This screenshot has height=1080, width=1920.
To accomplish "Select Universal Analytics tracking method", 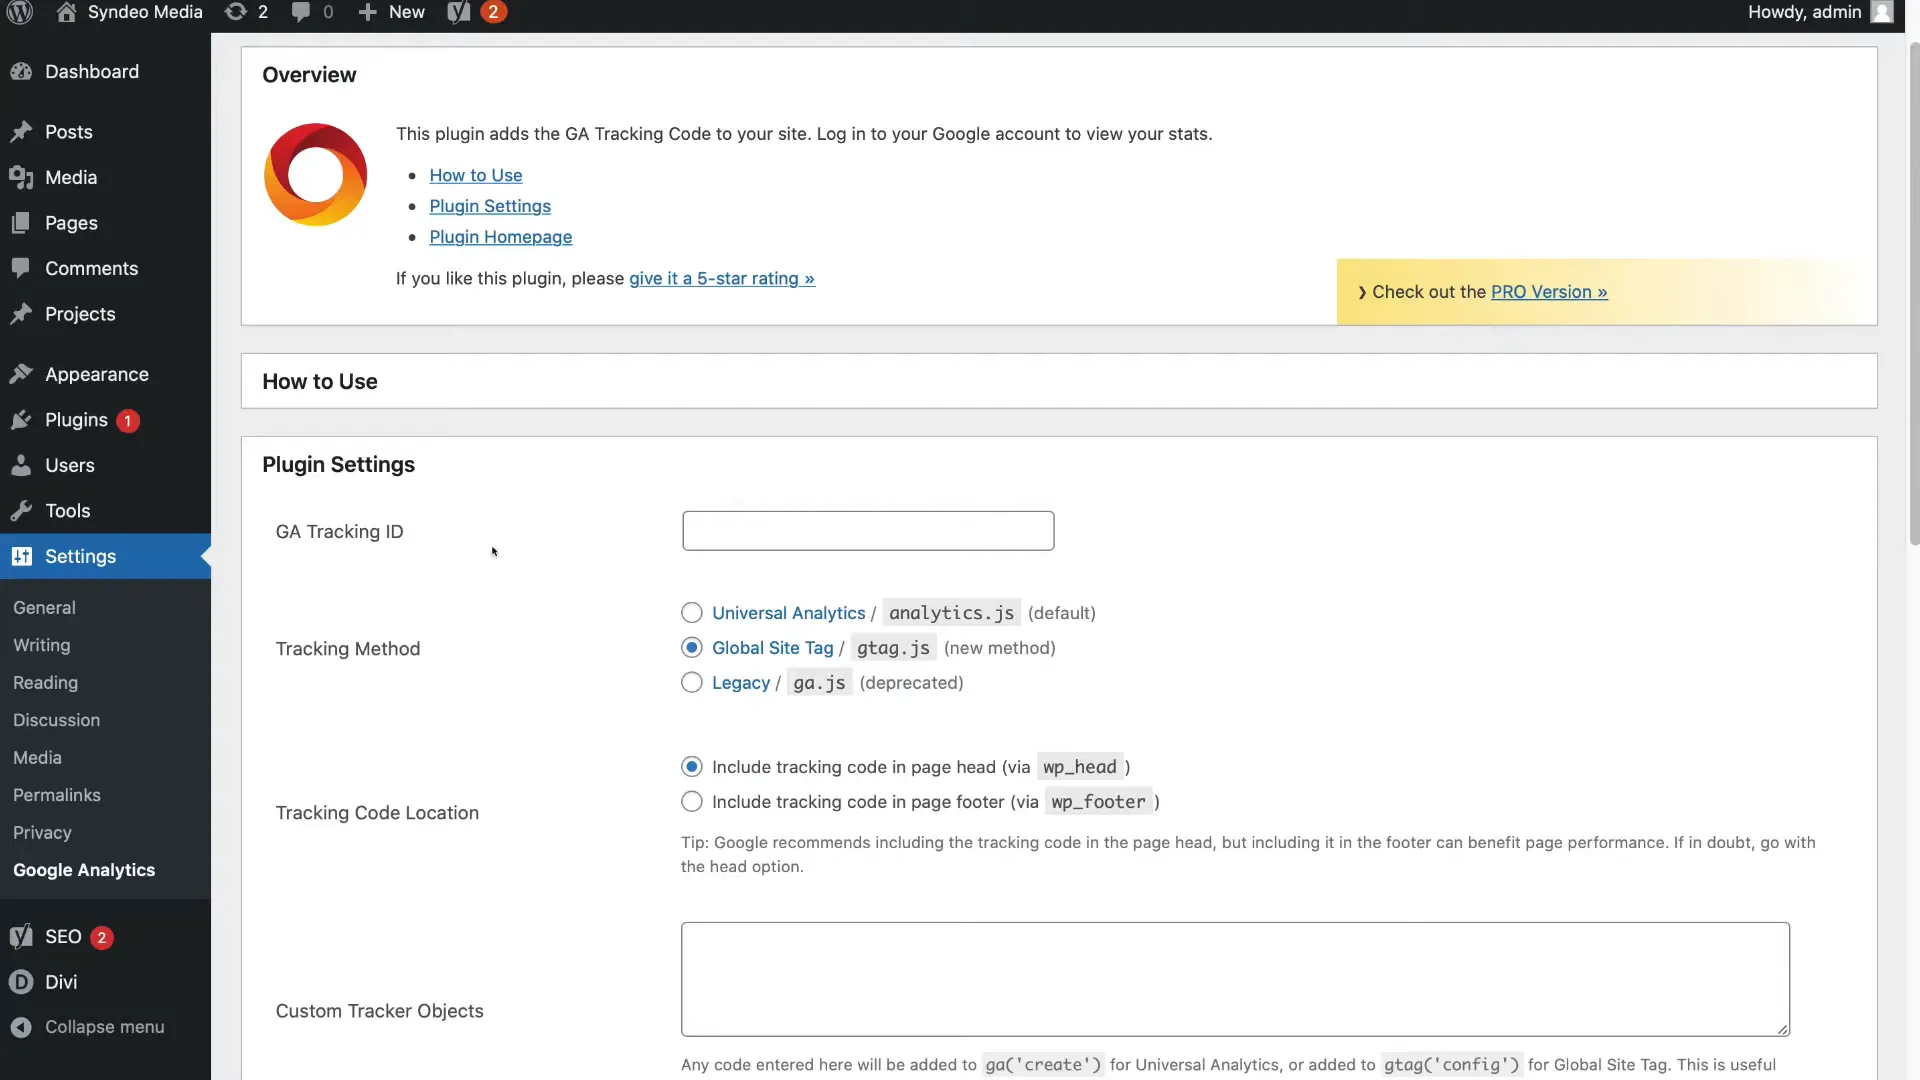I will coord(692,613).
